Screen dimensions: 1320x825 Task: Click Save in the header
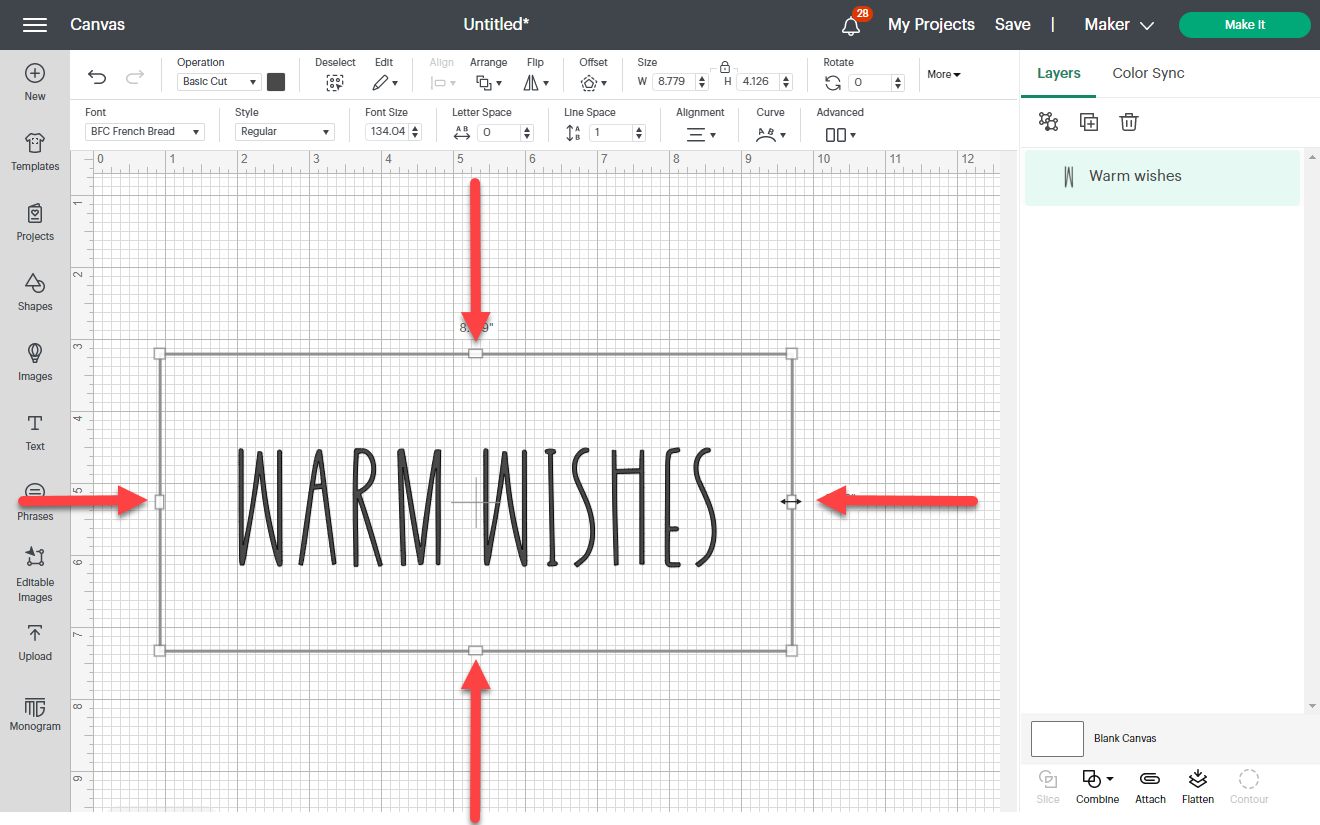(x=1012, y=24)
